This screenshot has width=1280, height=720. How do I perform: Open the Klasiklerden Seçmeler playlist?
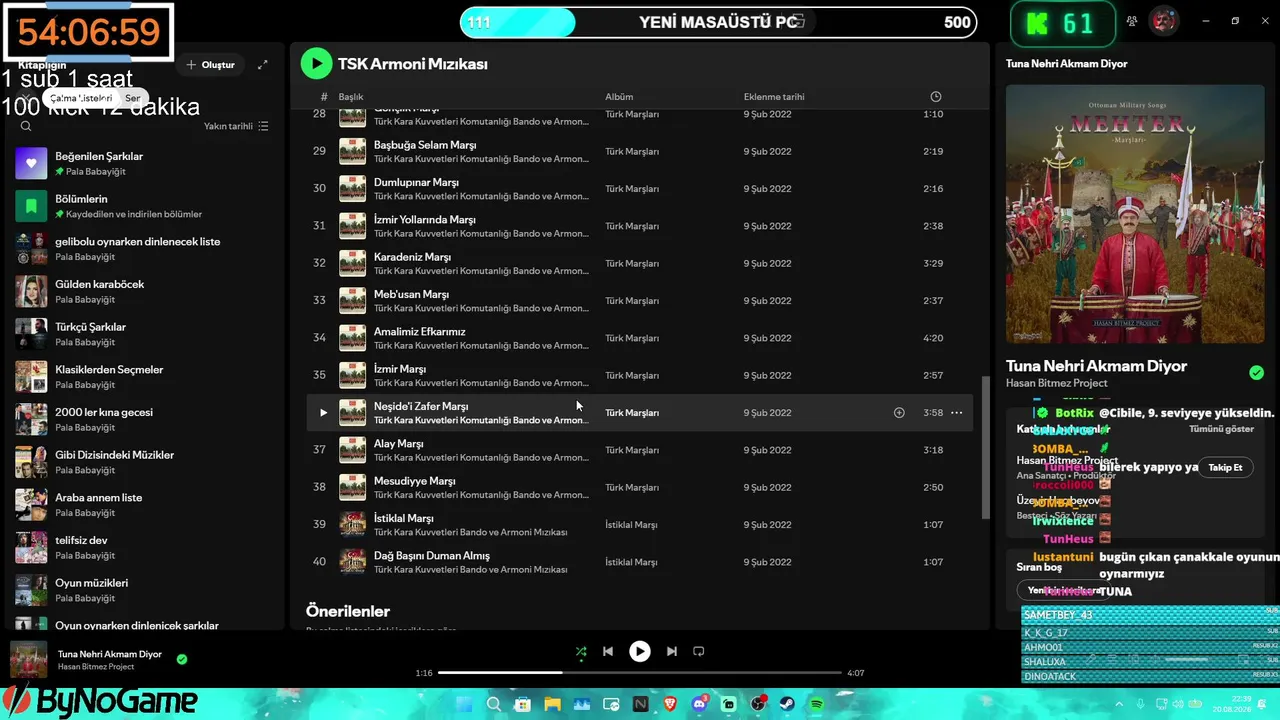[x=144, y=376]
